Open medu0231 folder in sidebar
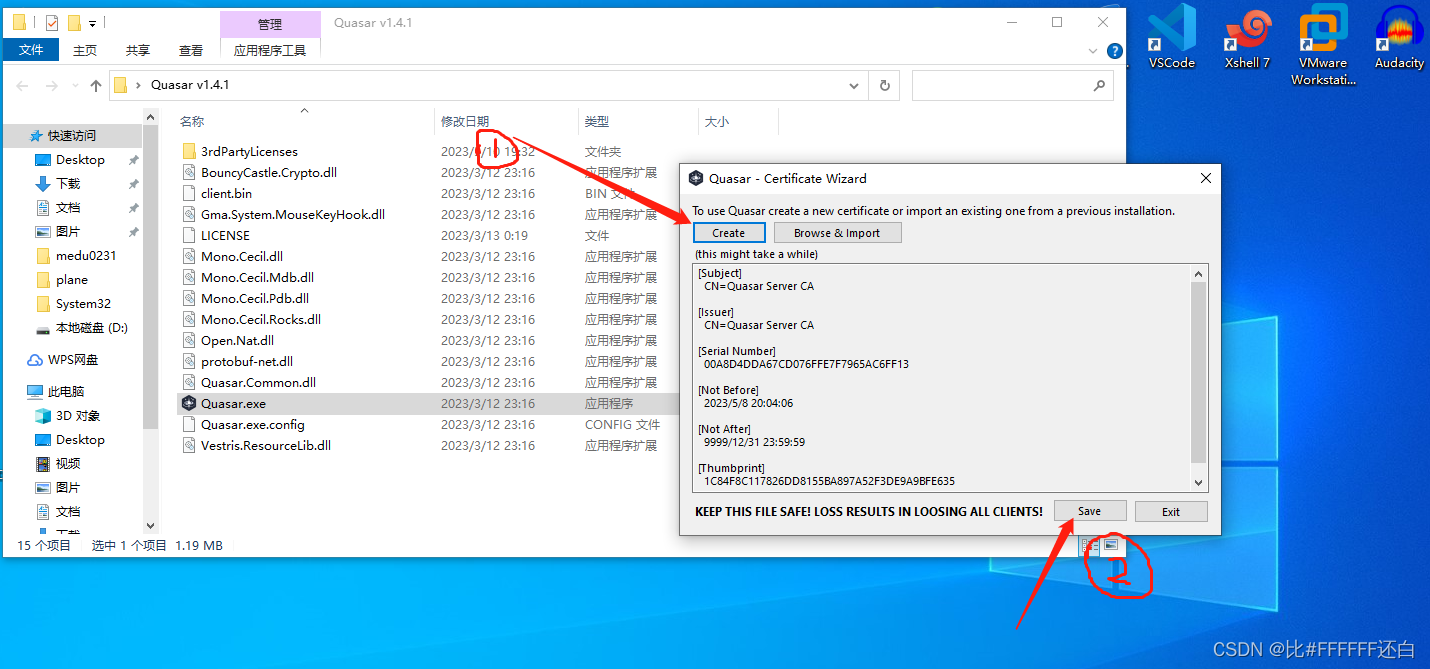Screen dimensions: 1430x669 [x=86, y=255]
